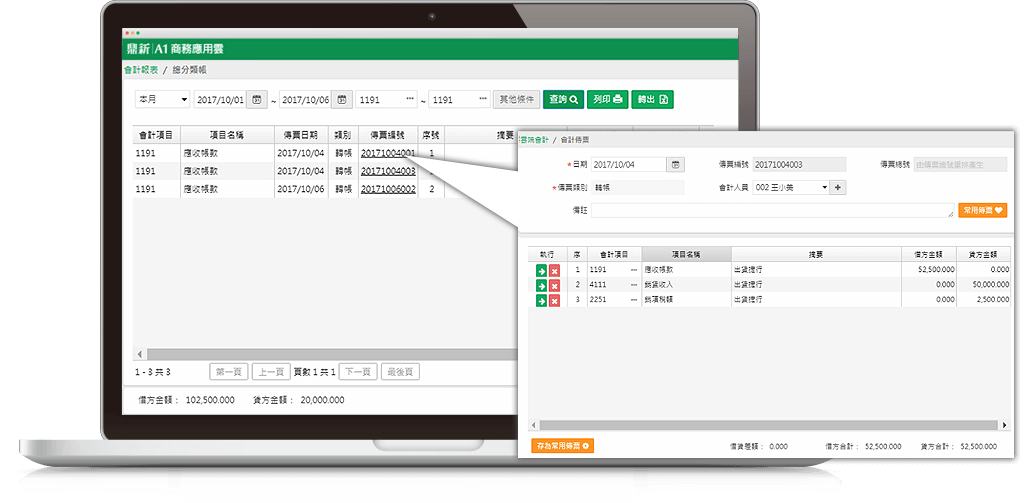Screen dimensions: 1035x503
Task: Go to 會計報表 breadcrumb link
Action: (x=141, y=70)
